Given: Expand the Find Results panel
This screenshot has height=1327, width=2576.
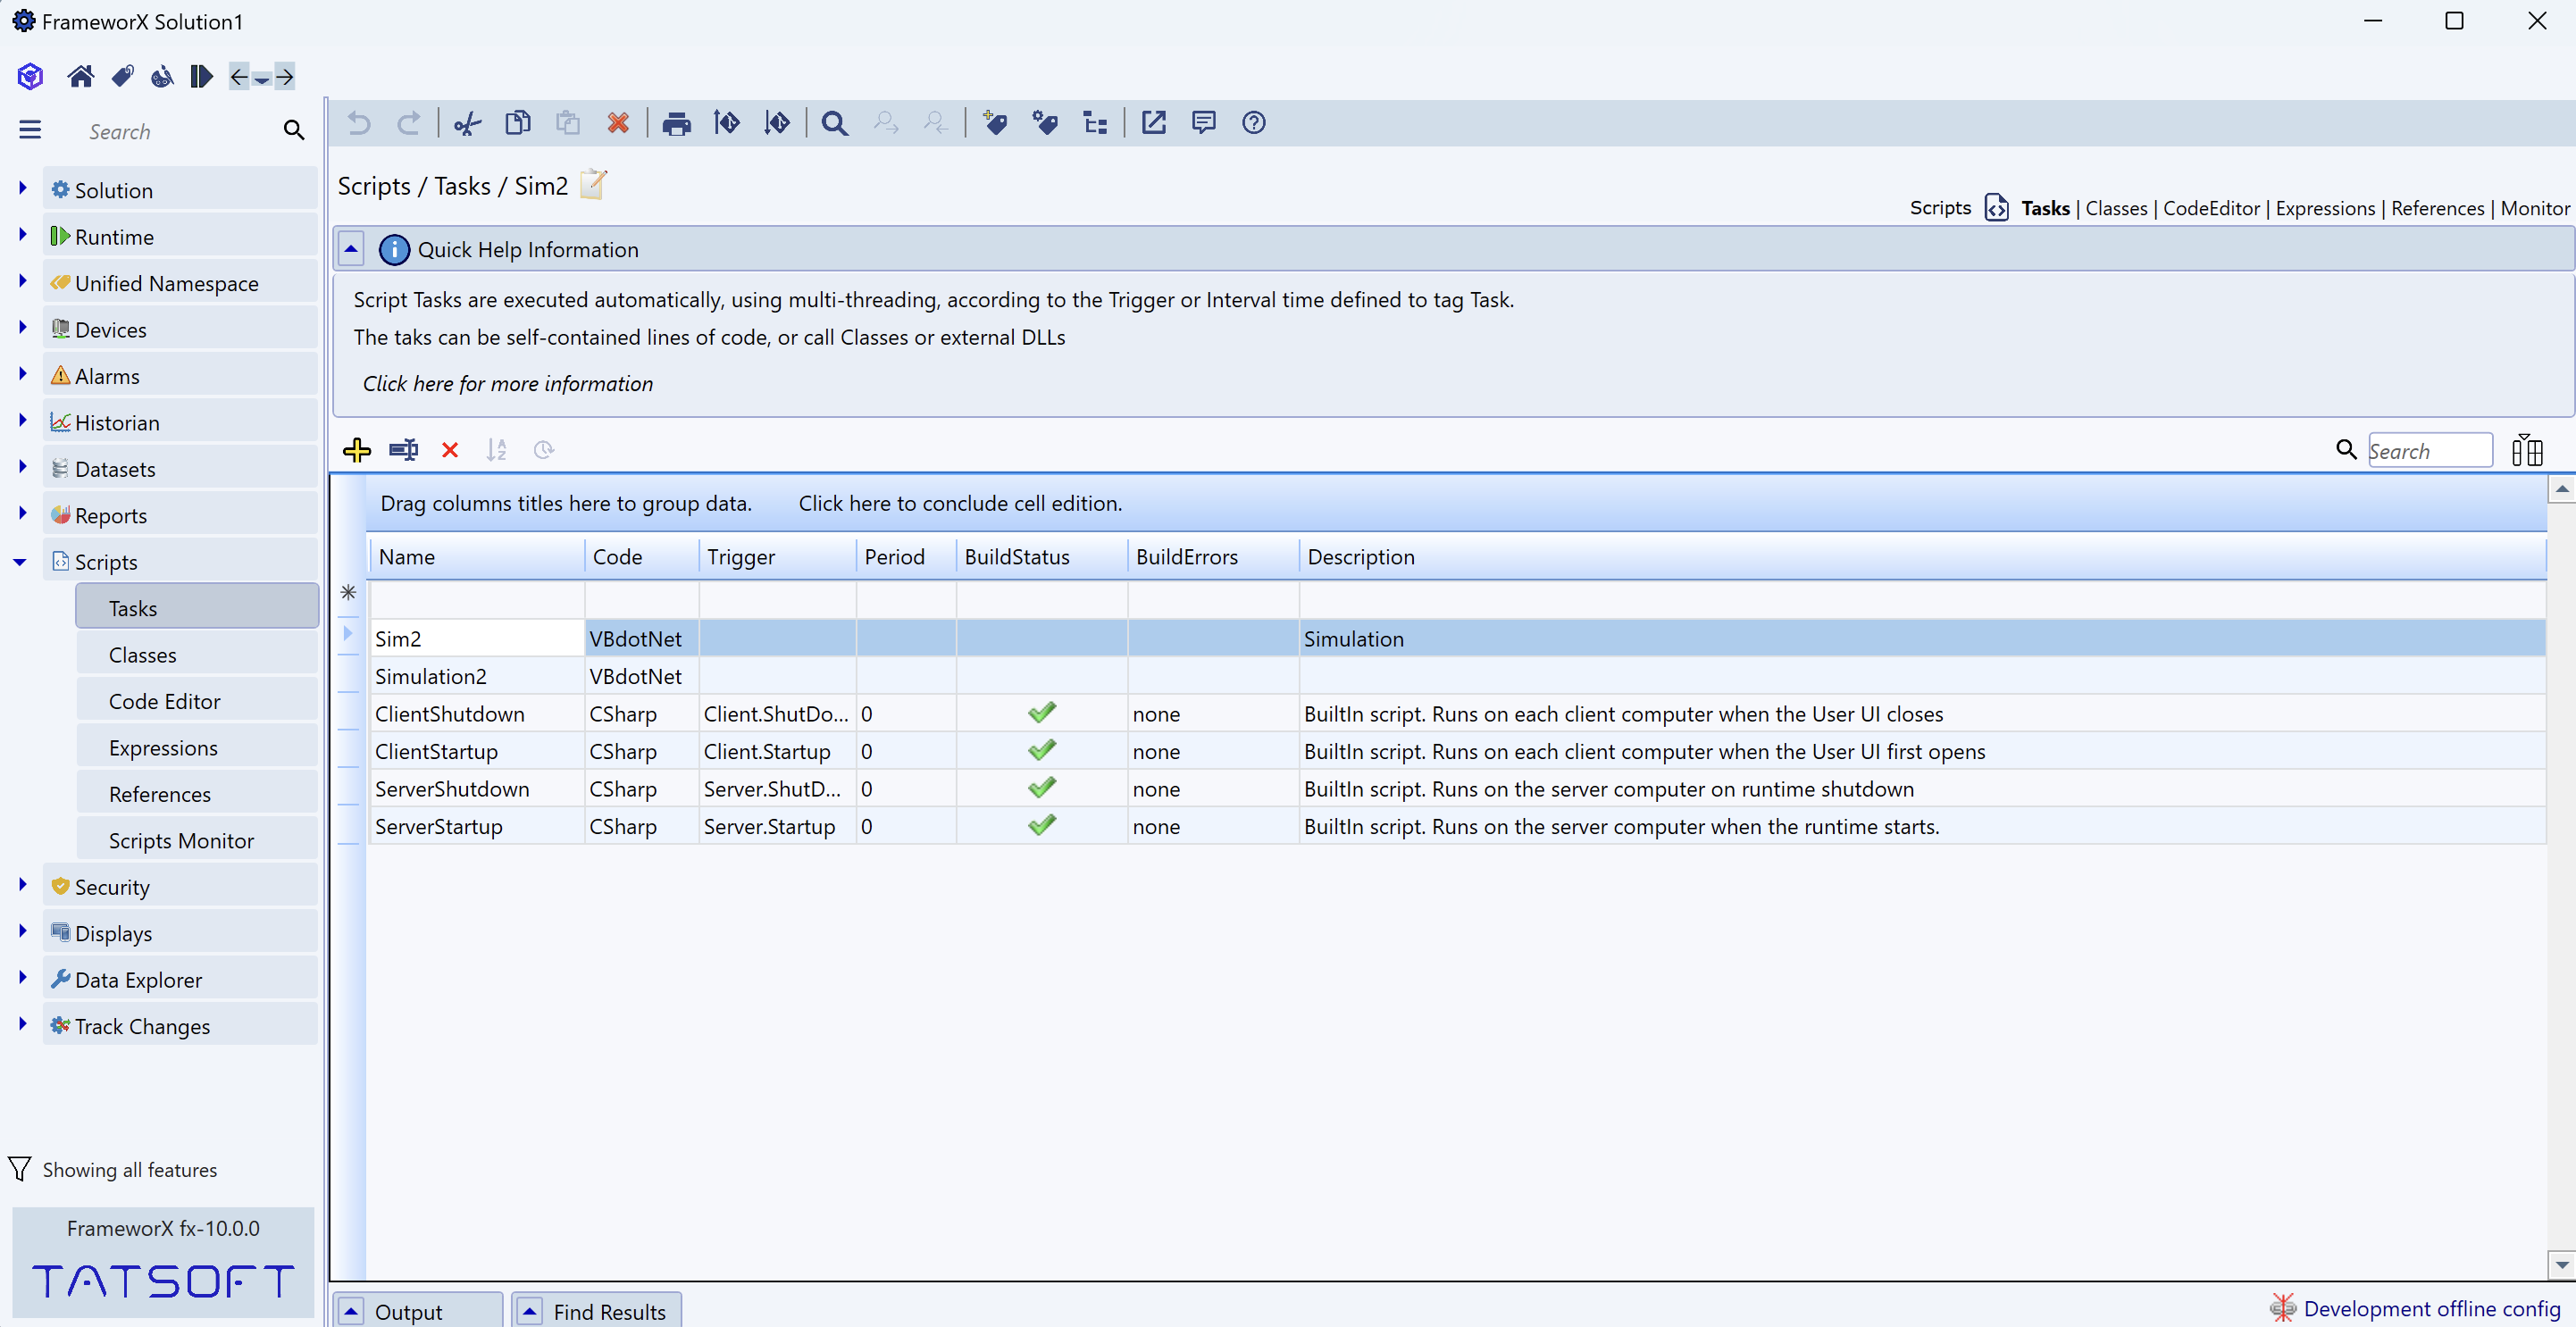Looking at the screenshot, I should click(530, 1311).
